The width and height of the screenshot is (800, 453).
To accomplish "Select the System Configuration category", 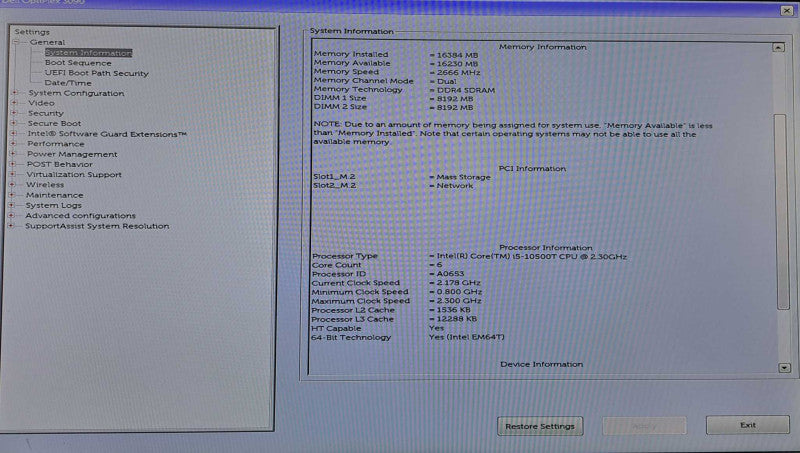I will click(76, 93).
